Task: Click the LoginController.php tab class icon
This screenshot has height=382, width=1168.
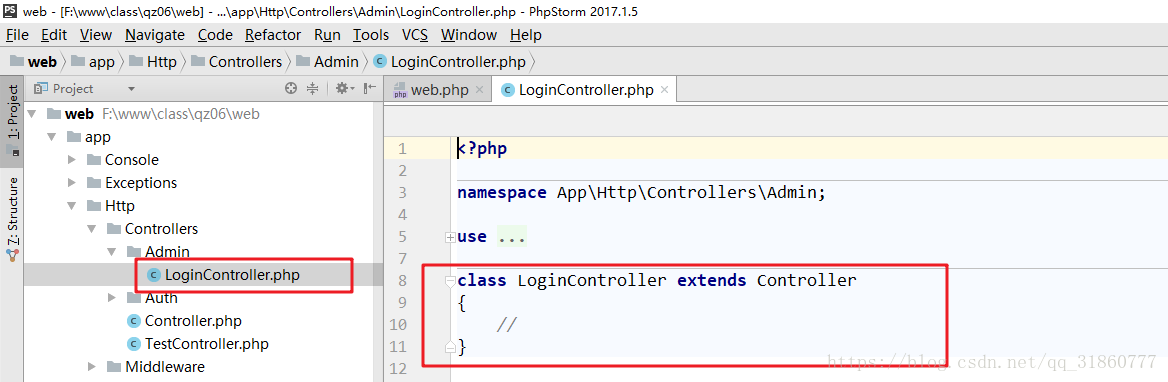Action: click(508, 90)
